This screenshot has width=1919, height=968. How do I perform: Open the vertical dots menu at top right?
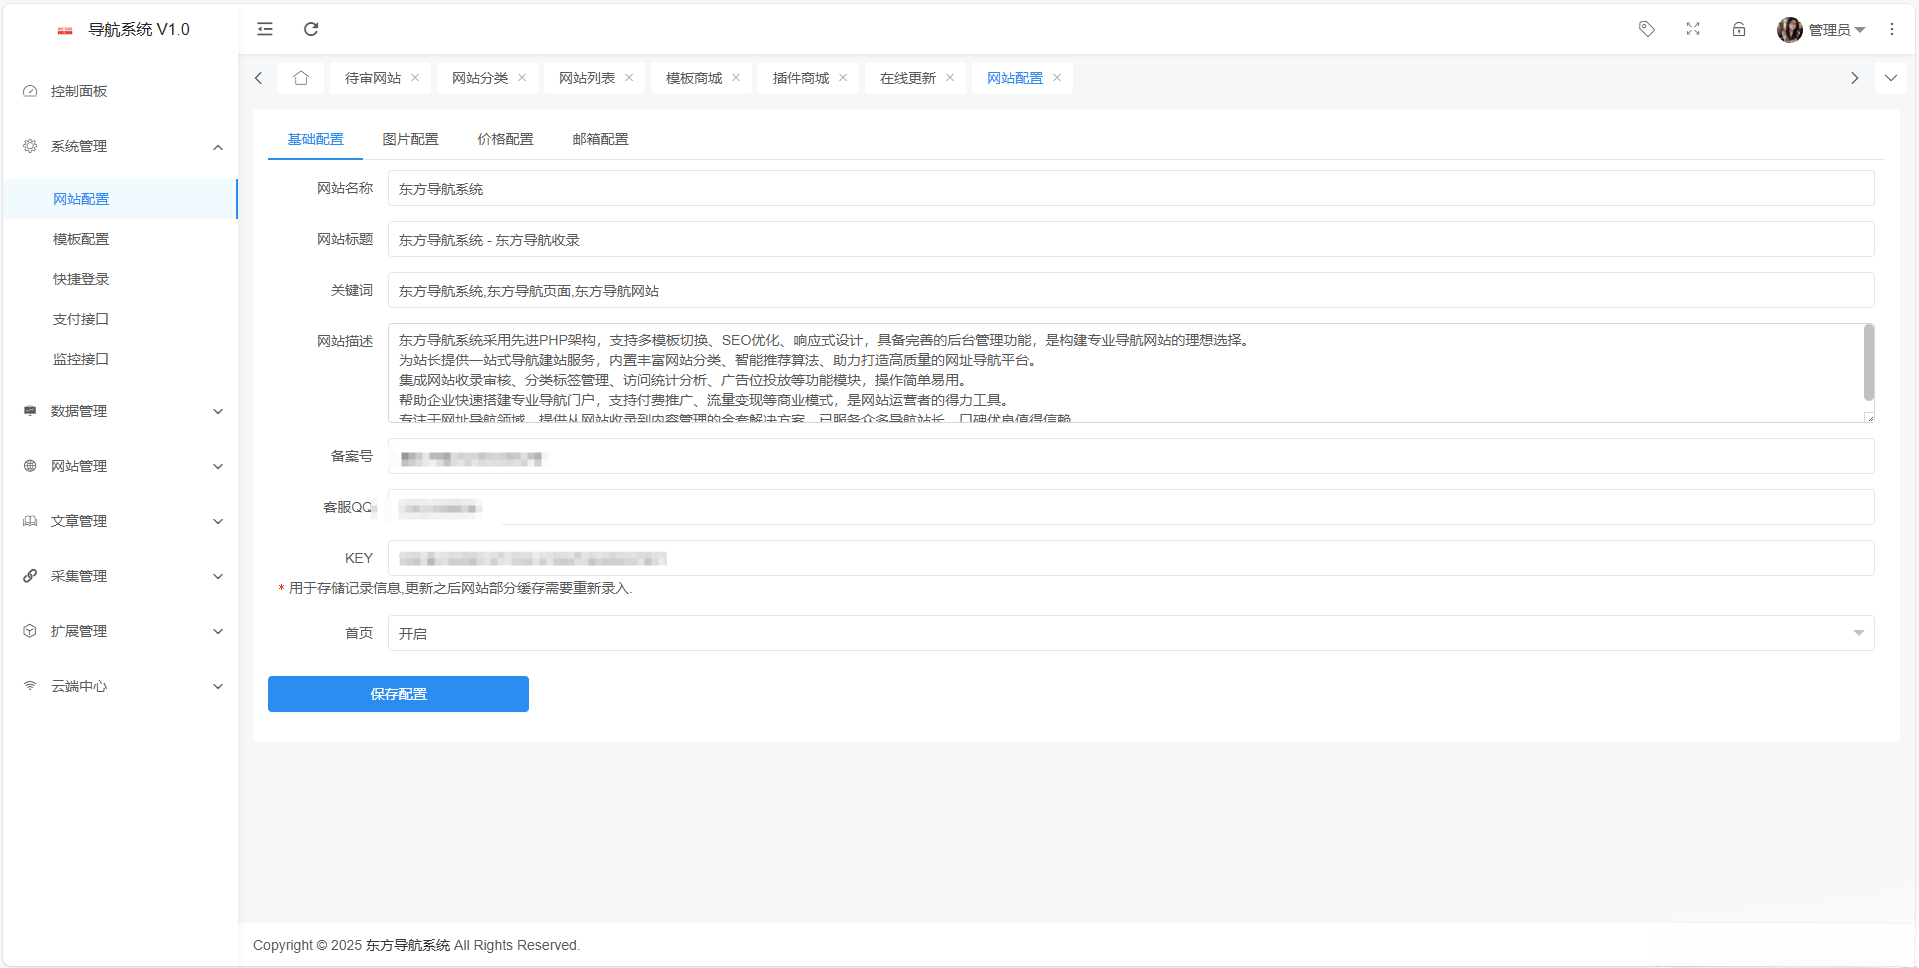click(1892, 29)
